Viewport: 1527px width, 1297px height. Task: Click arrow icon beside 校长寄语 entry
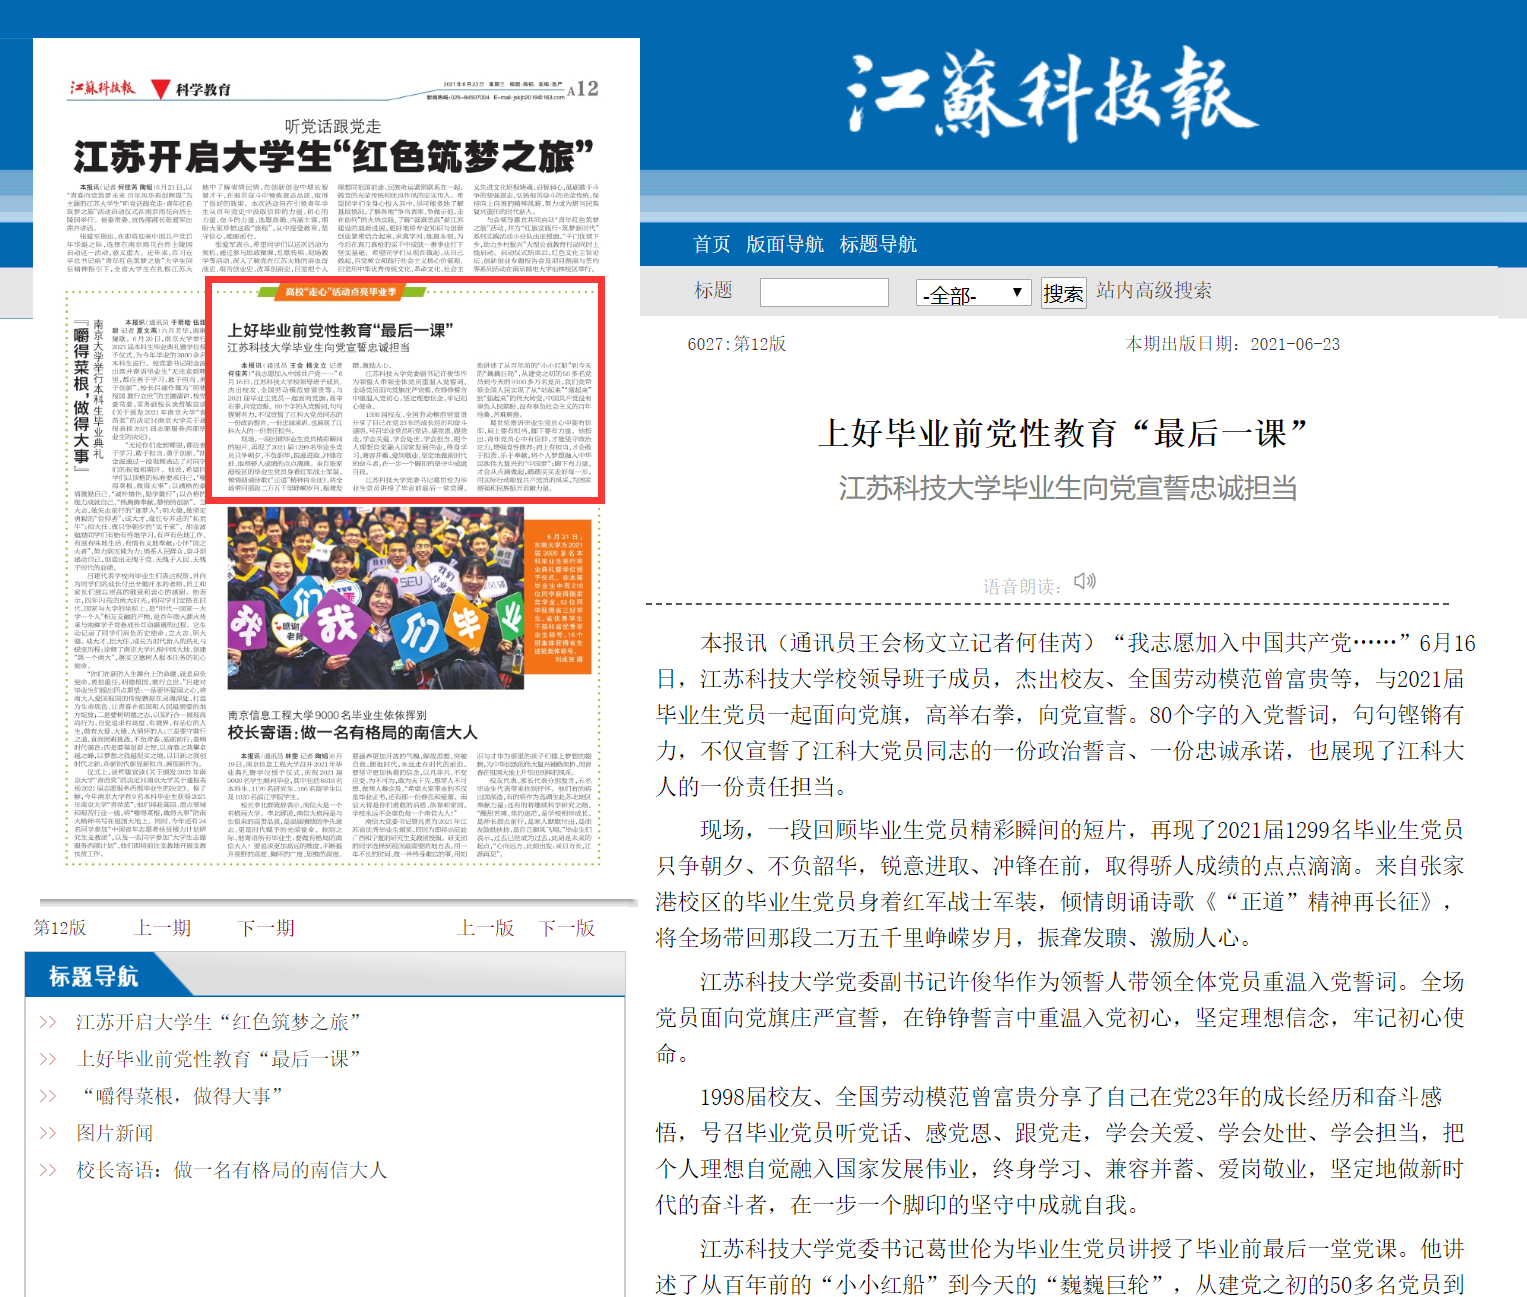click(47, 1170)
